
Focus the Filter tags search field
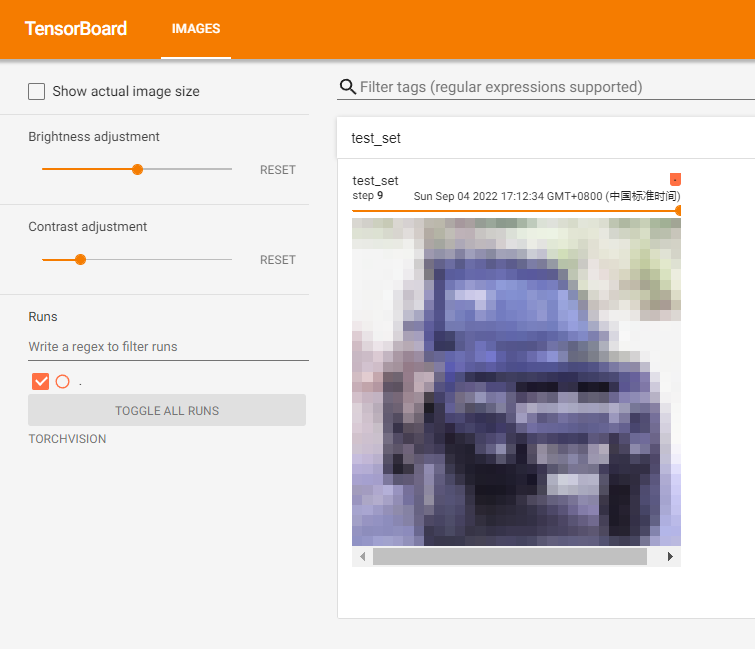pos(550,87)
